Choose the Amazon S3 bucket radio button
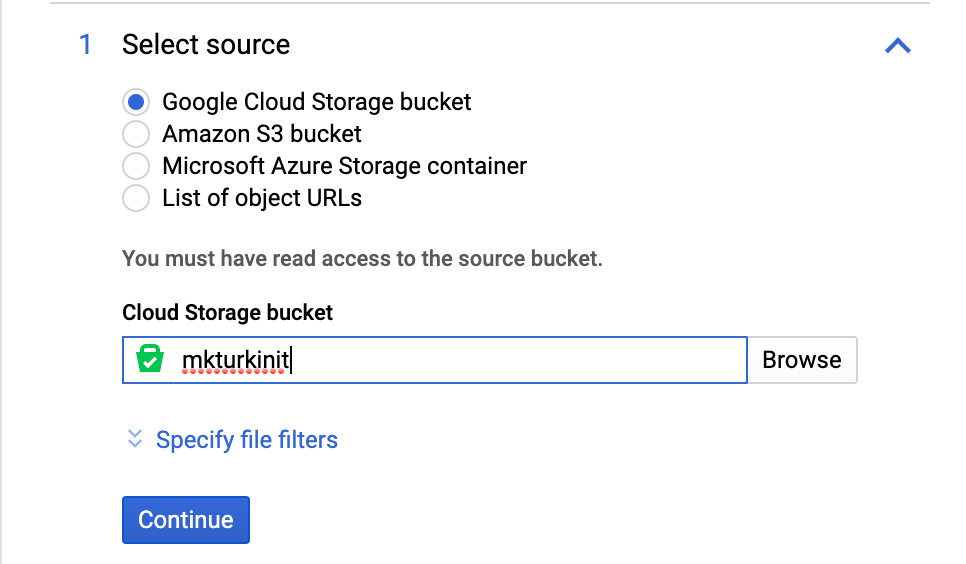Viewport: 966px width, 564px height. click(x=136, y=134)
